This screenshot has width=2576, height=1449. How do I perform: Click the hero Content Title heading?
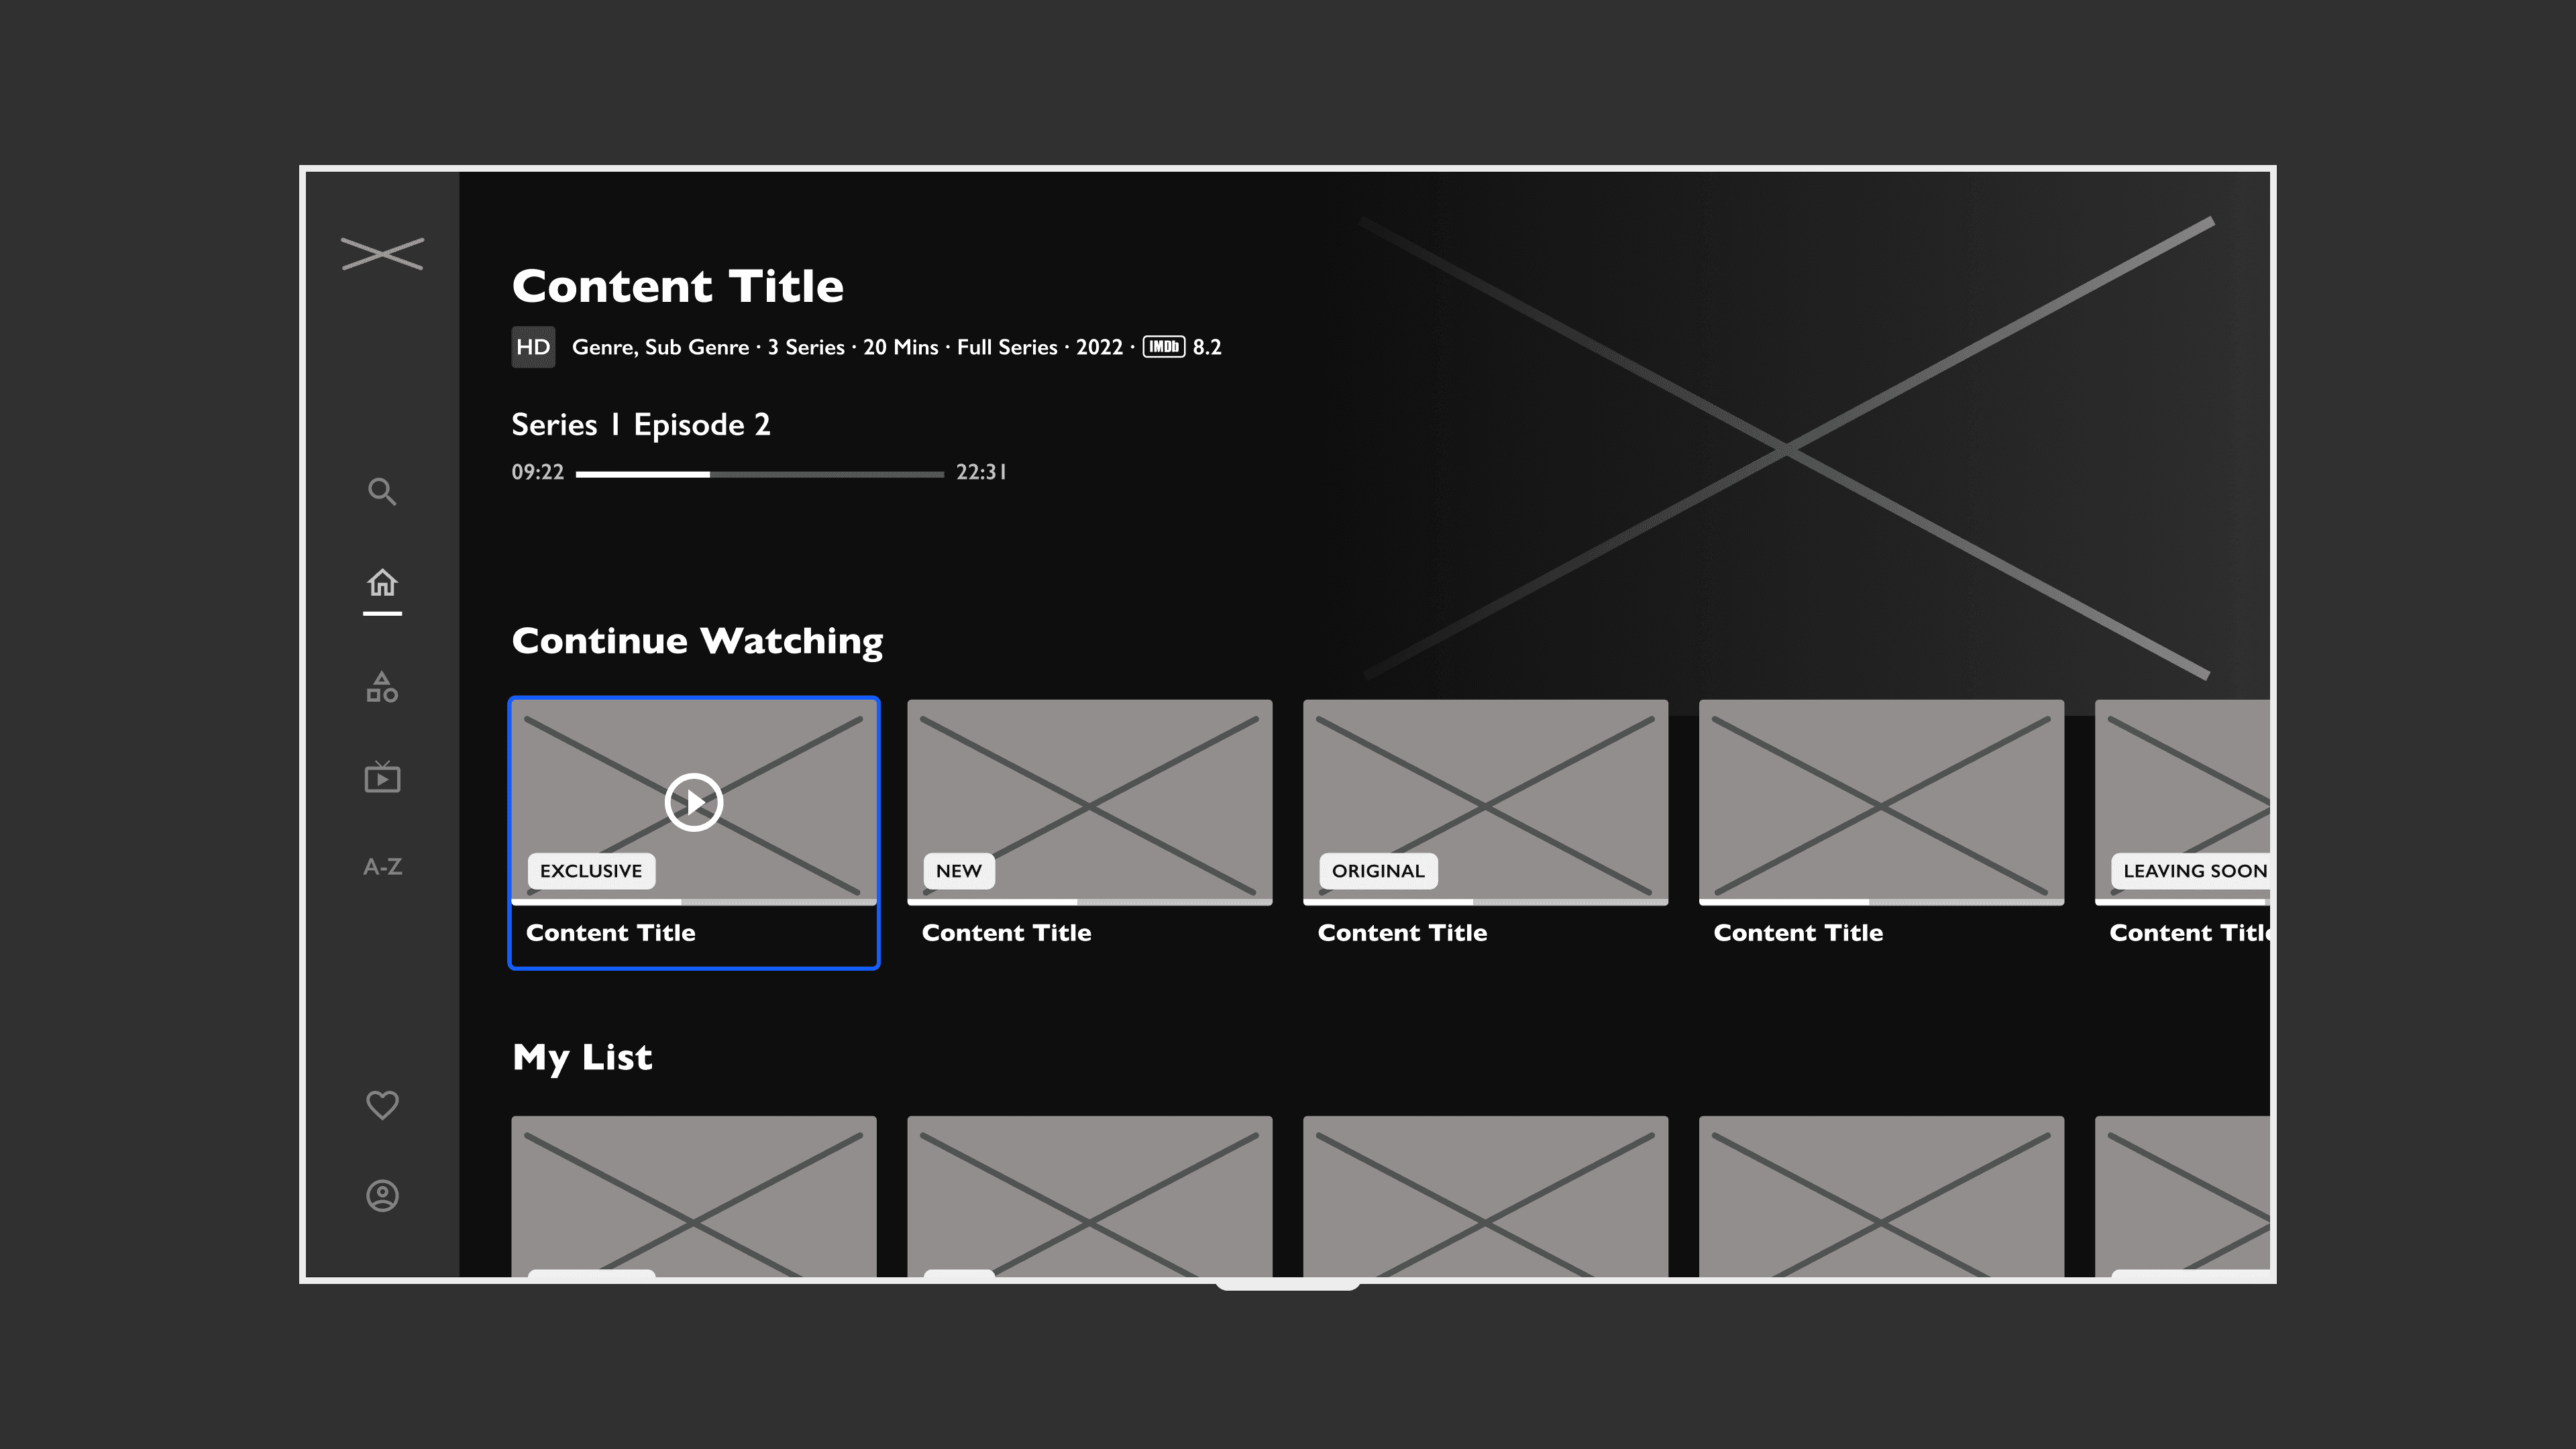(678, 286)
